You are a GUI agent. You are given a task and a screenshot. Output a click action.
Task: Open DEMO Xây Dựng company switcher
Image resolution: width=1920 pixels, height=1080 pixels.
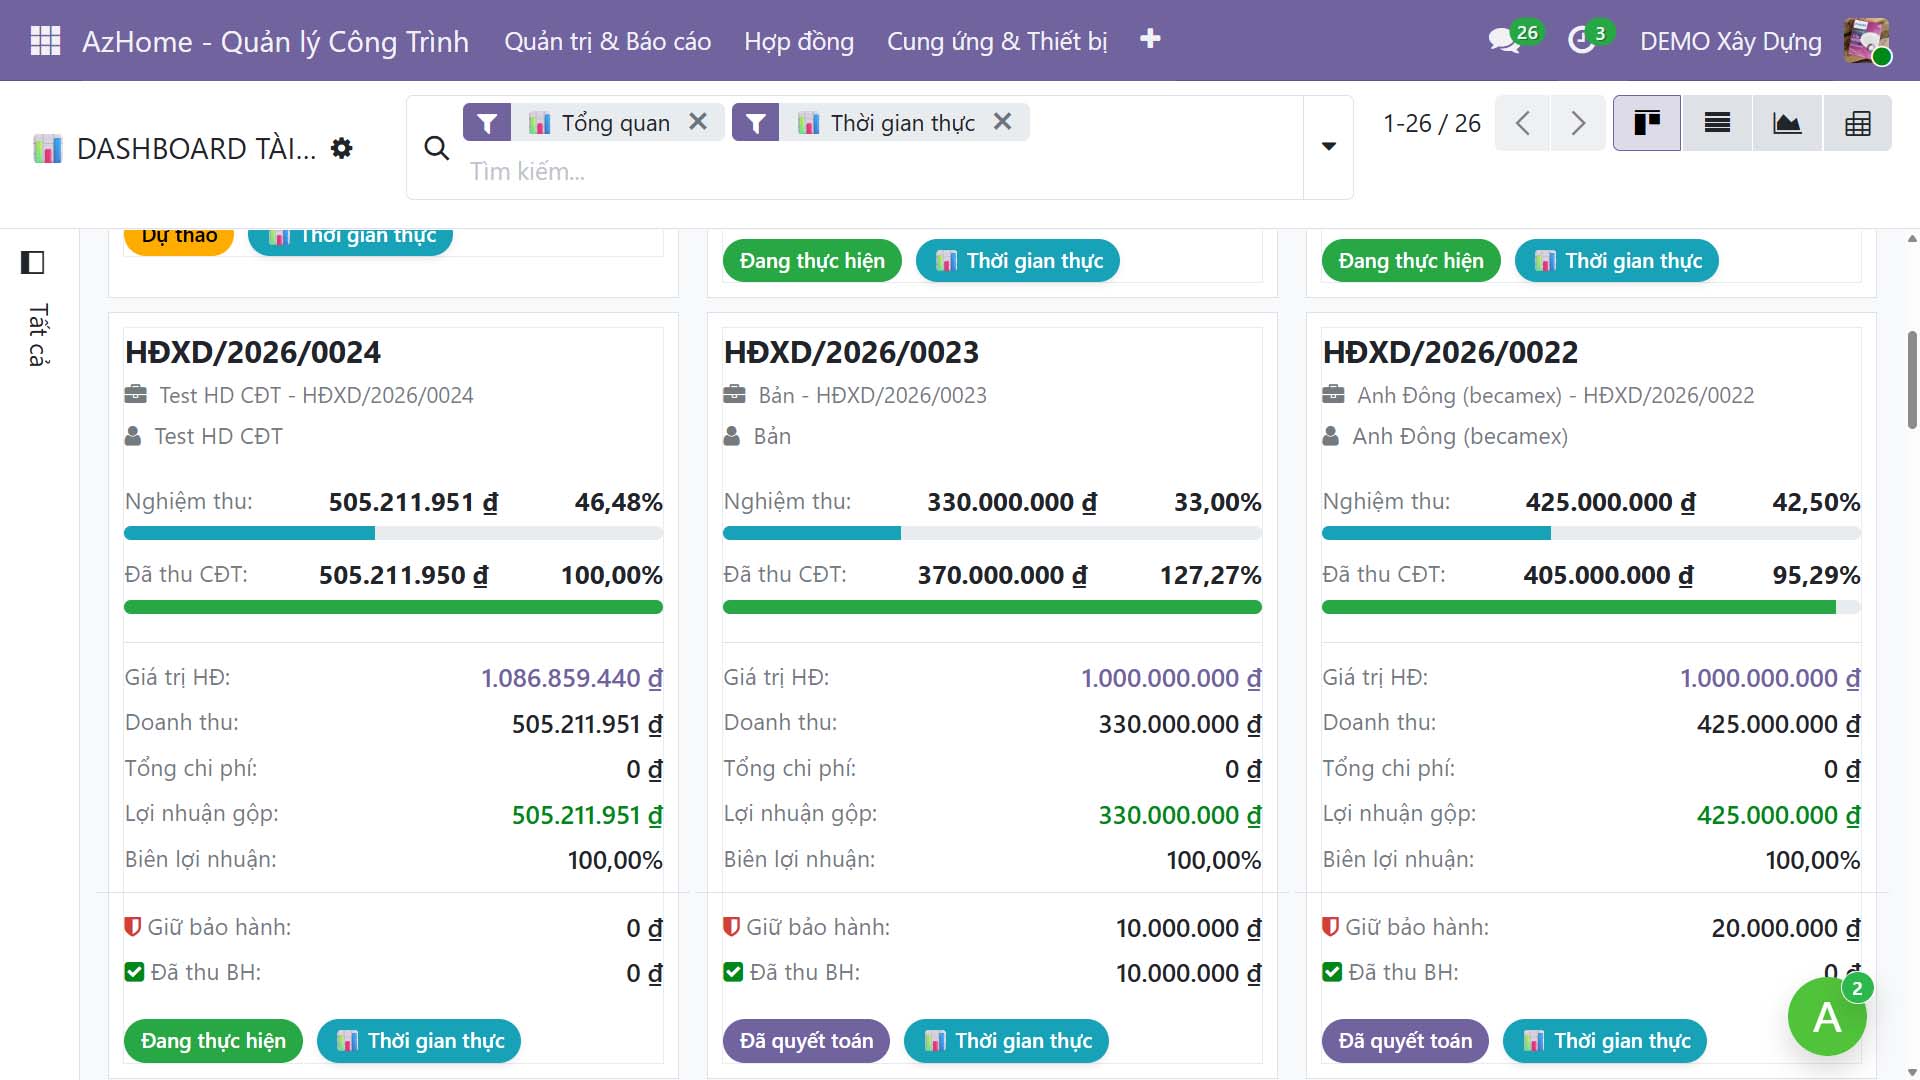coord(1730,41)
